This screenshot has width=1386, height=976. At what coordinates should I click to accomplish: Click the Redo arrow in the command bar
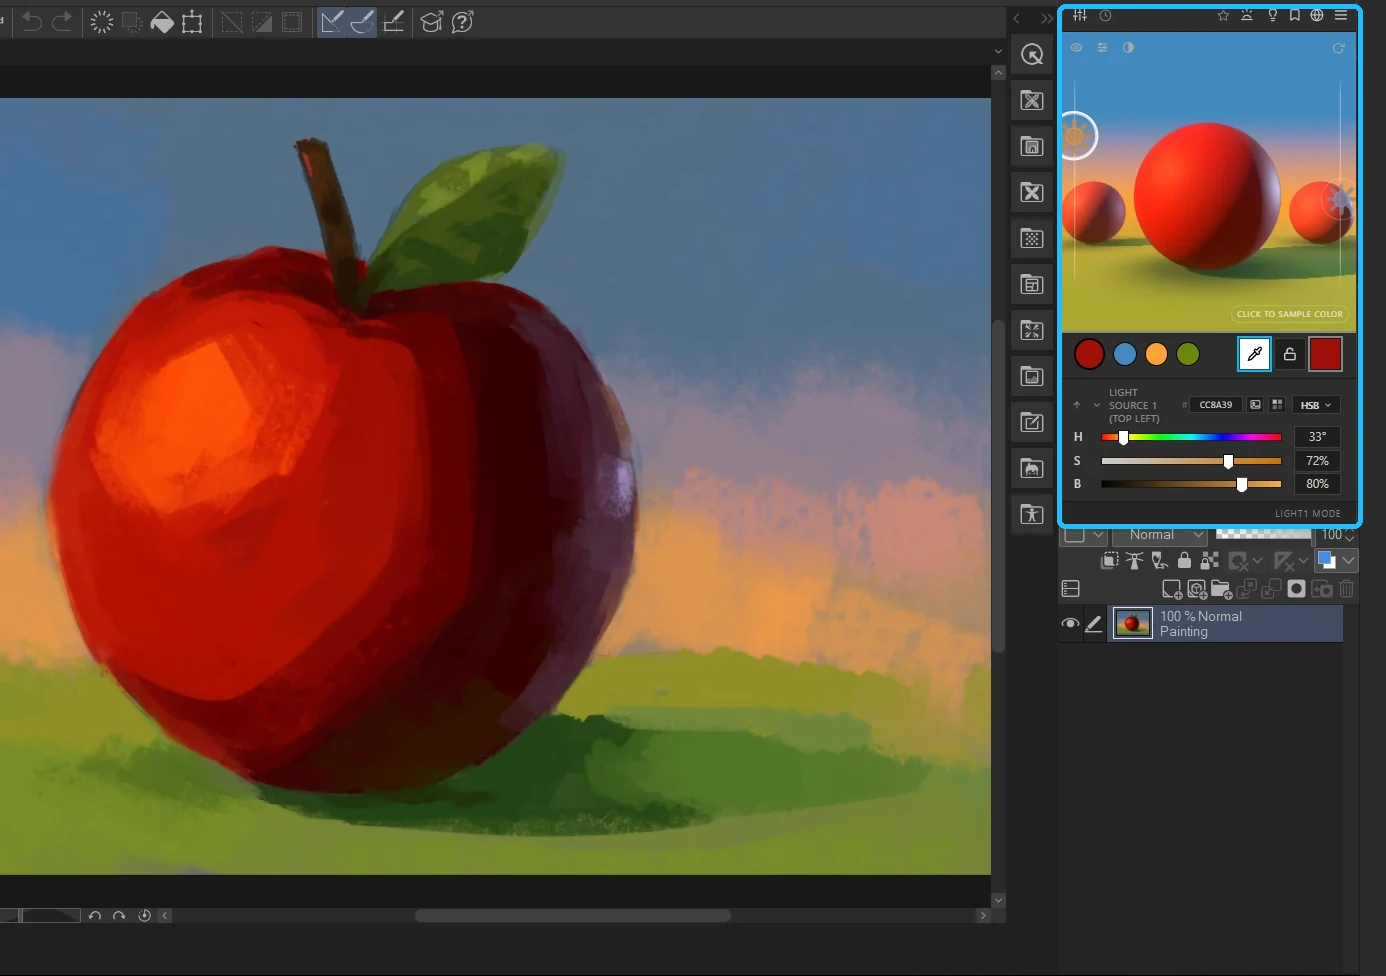[62, 22]
